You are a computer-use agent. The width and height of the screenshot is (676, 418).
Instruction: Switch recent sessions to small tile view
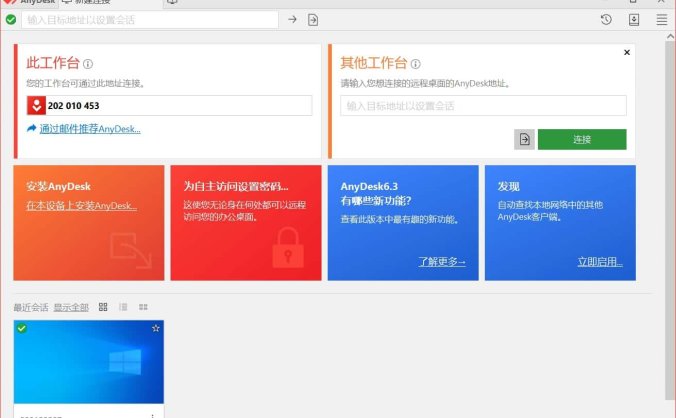[143, 307]
